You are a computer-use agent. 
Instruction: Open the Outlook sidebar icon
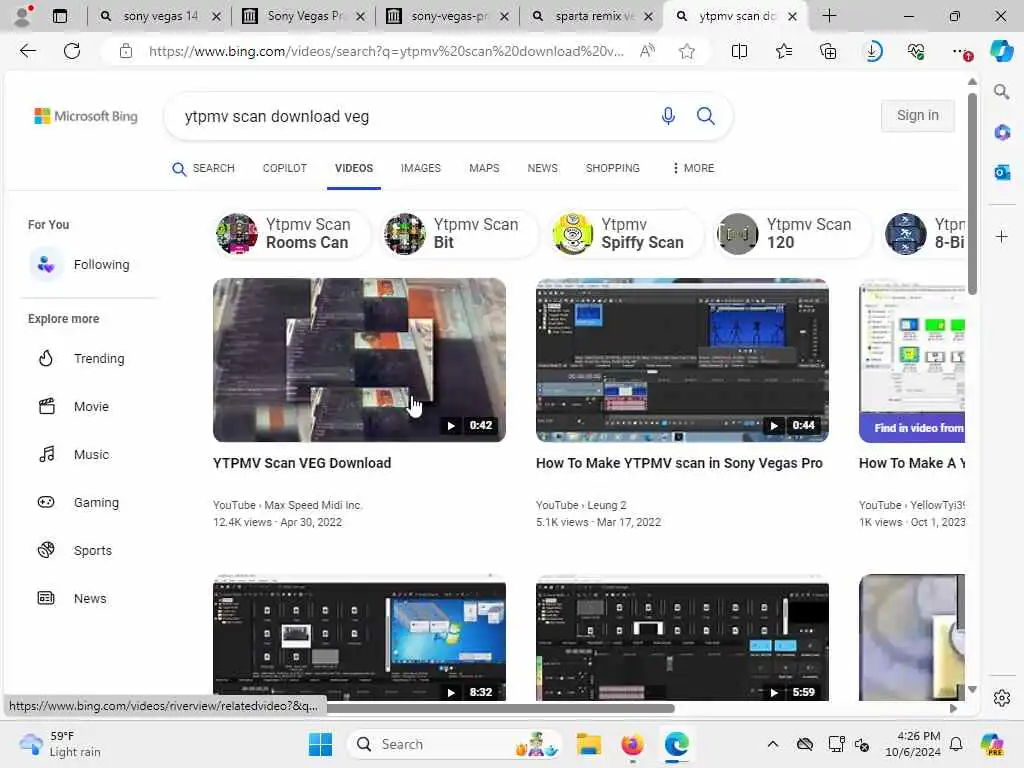tap(1002, 172)
